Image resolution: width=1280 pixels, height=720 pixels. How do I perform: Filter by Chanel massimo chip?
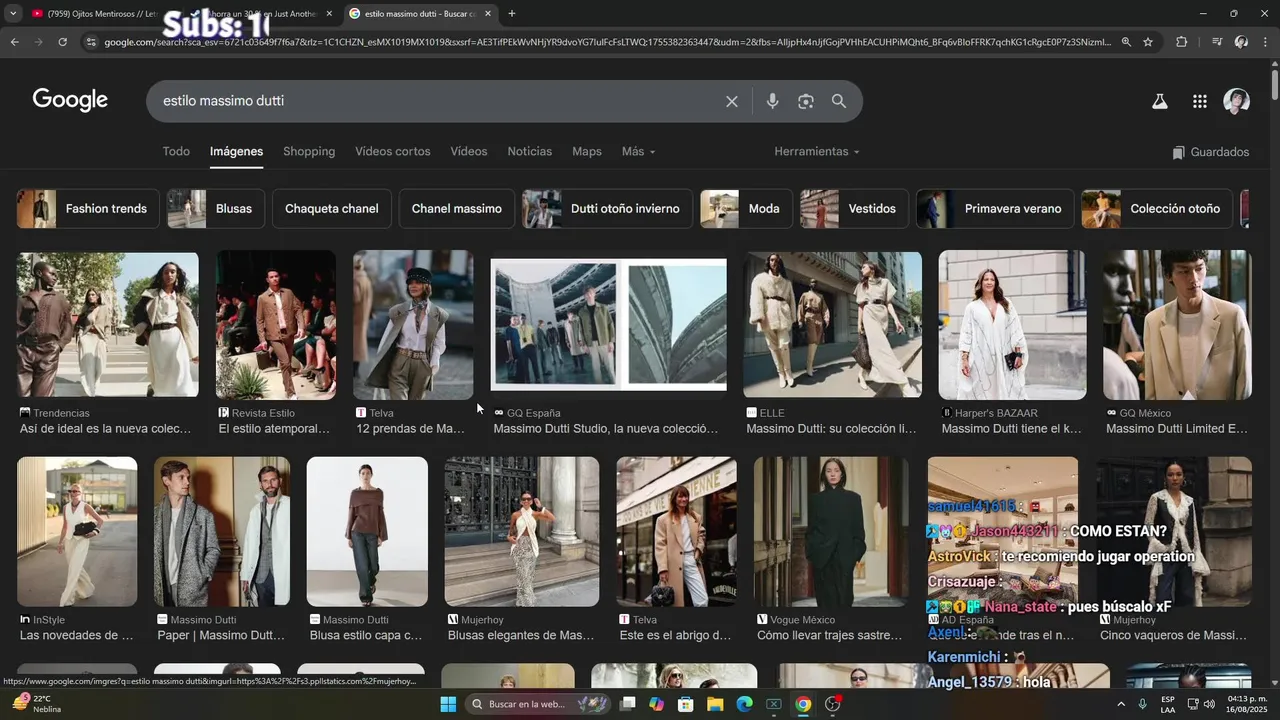[457, 209]
